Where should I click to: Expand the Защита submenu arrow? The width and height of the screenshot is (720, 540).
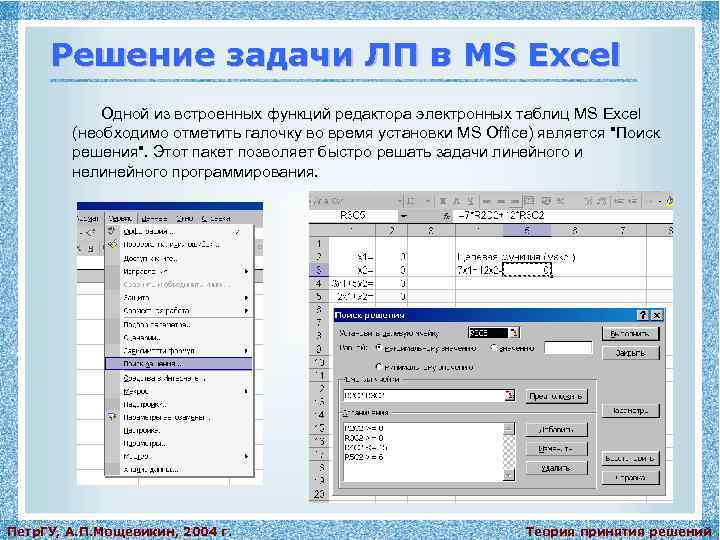[x=246, y=298]
